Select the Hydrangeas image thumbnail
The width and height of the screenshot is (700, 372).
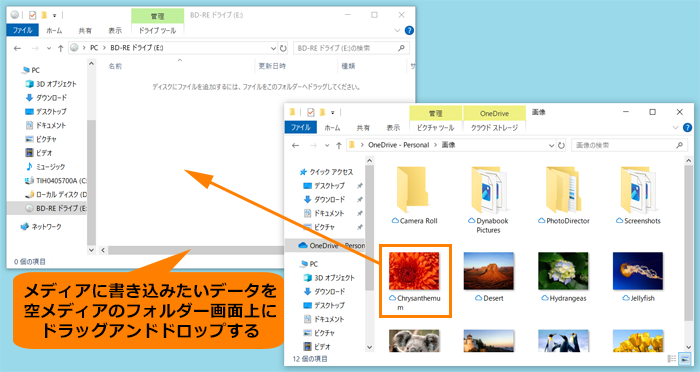(563, 271)
